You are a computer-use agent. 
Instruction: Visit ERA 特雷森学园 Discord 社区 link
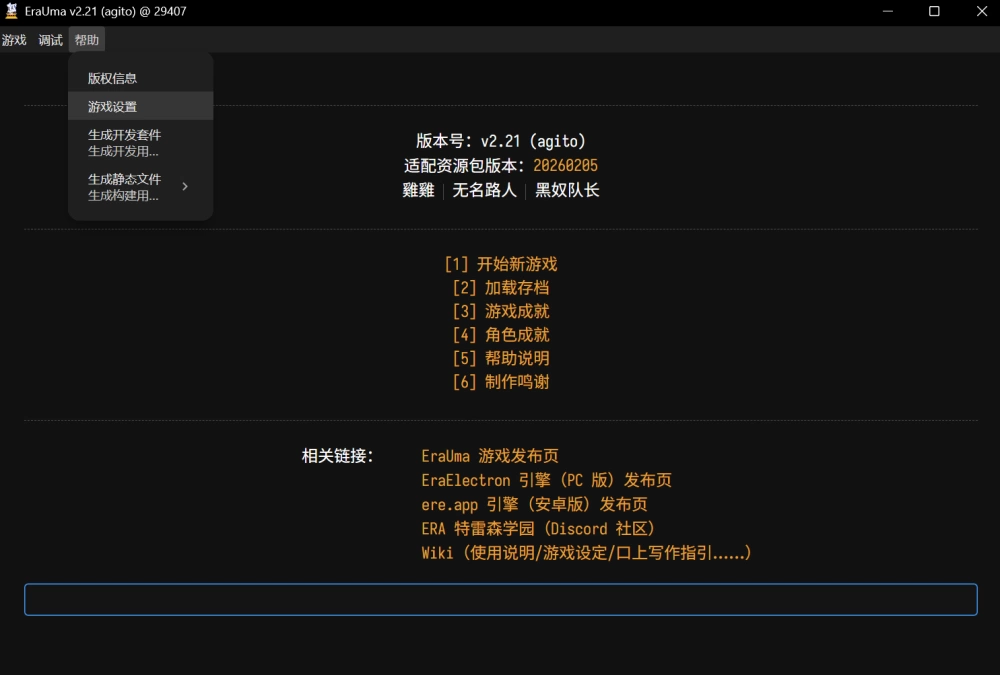(x=538, y=529)
